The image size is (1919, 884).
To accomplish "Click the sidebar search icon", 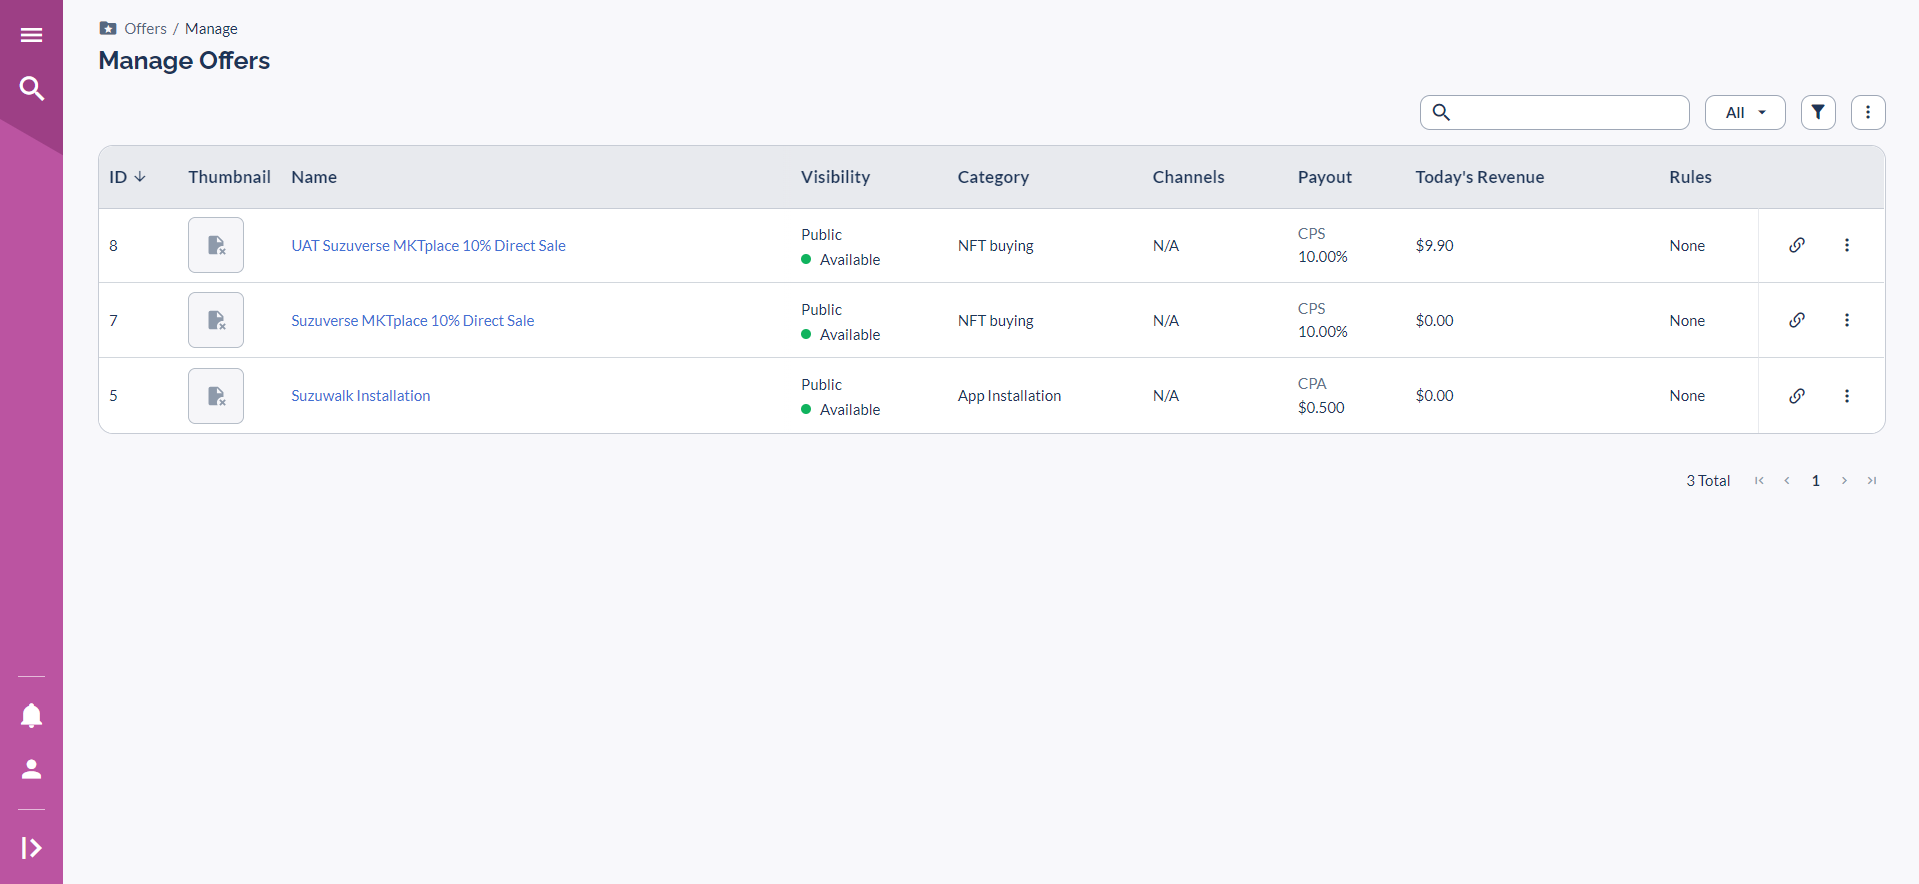I will tap(31, 89).
